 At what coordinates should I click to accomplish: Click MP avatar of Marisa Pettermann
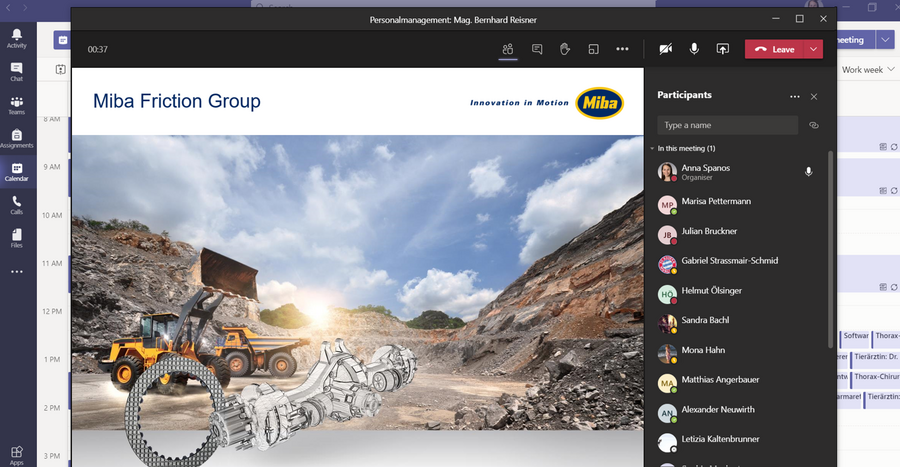667,204
